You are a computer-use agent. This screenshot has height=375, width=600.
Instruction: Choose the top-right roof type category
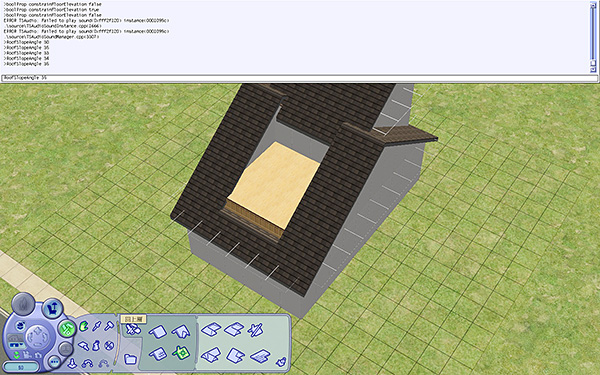pos(181,331)
